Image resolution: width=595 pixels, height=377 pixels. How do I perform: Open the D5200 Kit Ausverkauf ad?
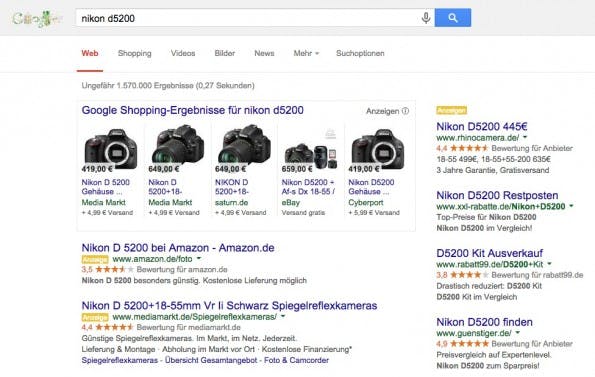[x=490, y=253]
